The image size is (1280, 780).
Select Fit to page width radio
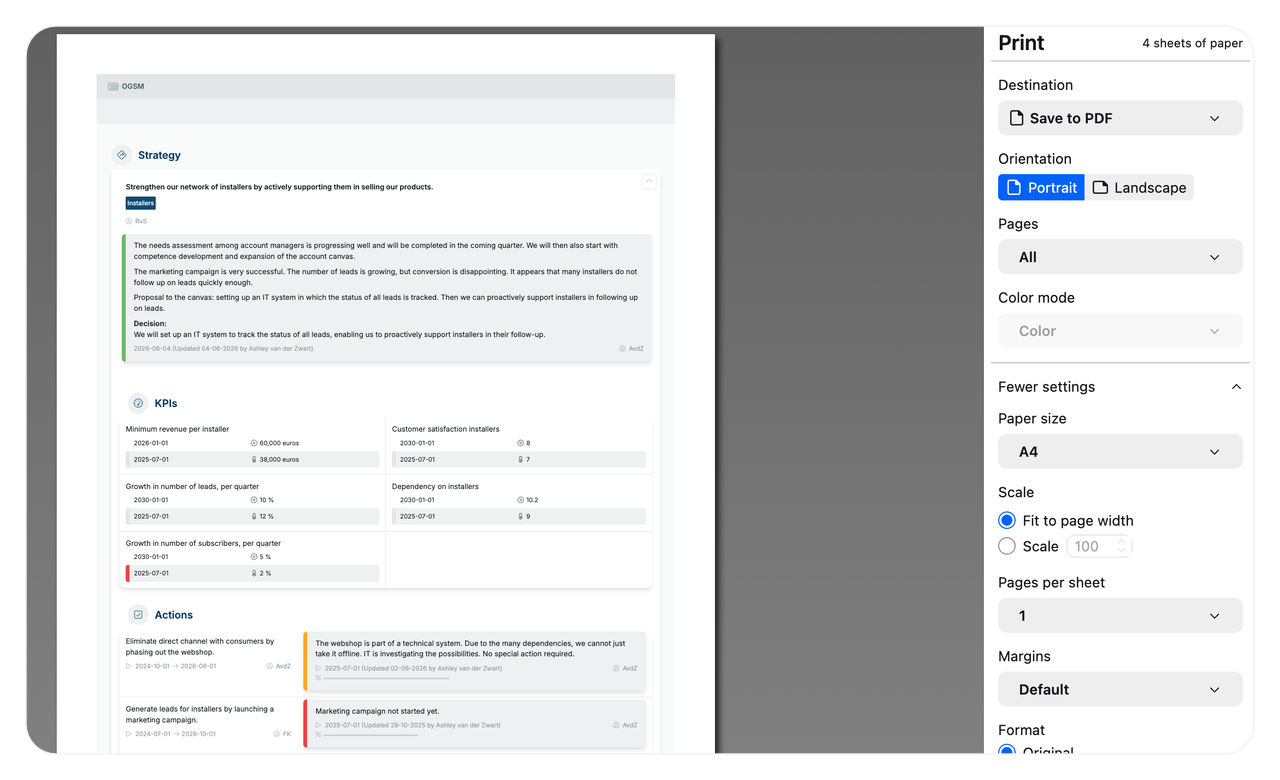coord(1007,520)
